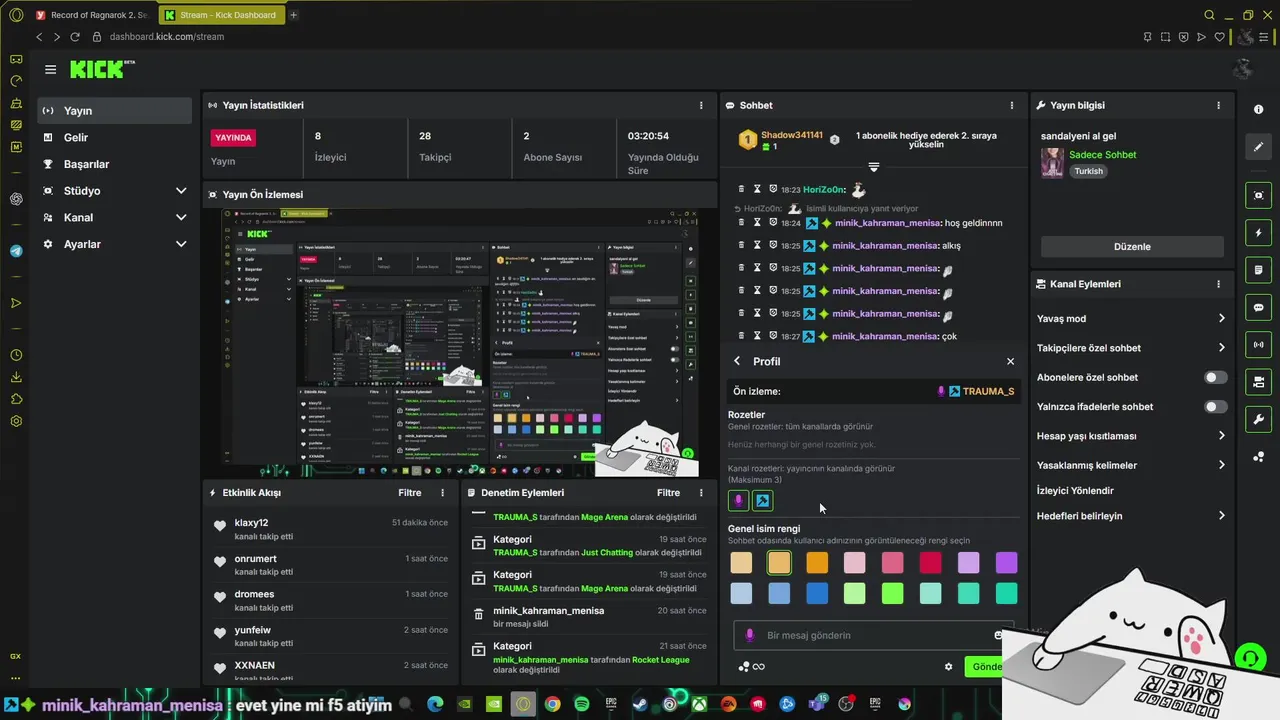Click the Yayın Ön İzlemesi preview thumbnail
This screenshot has width=1280, height=720.
pos(459,342)
